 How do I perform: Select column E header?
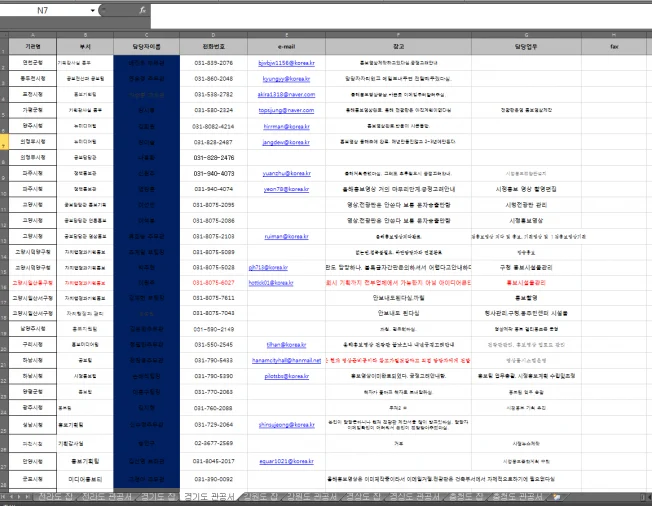click(286, 35)
